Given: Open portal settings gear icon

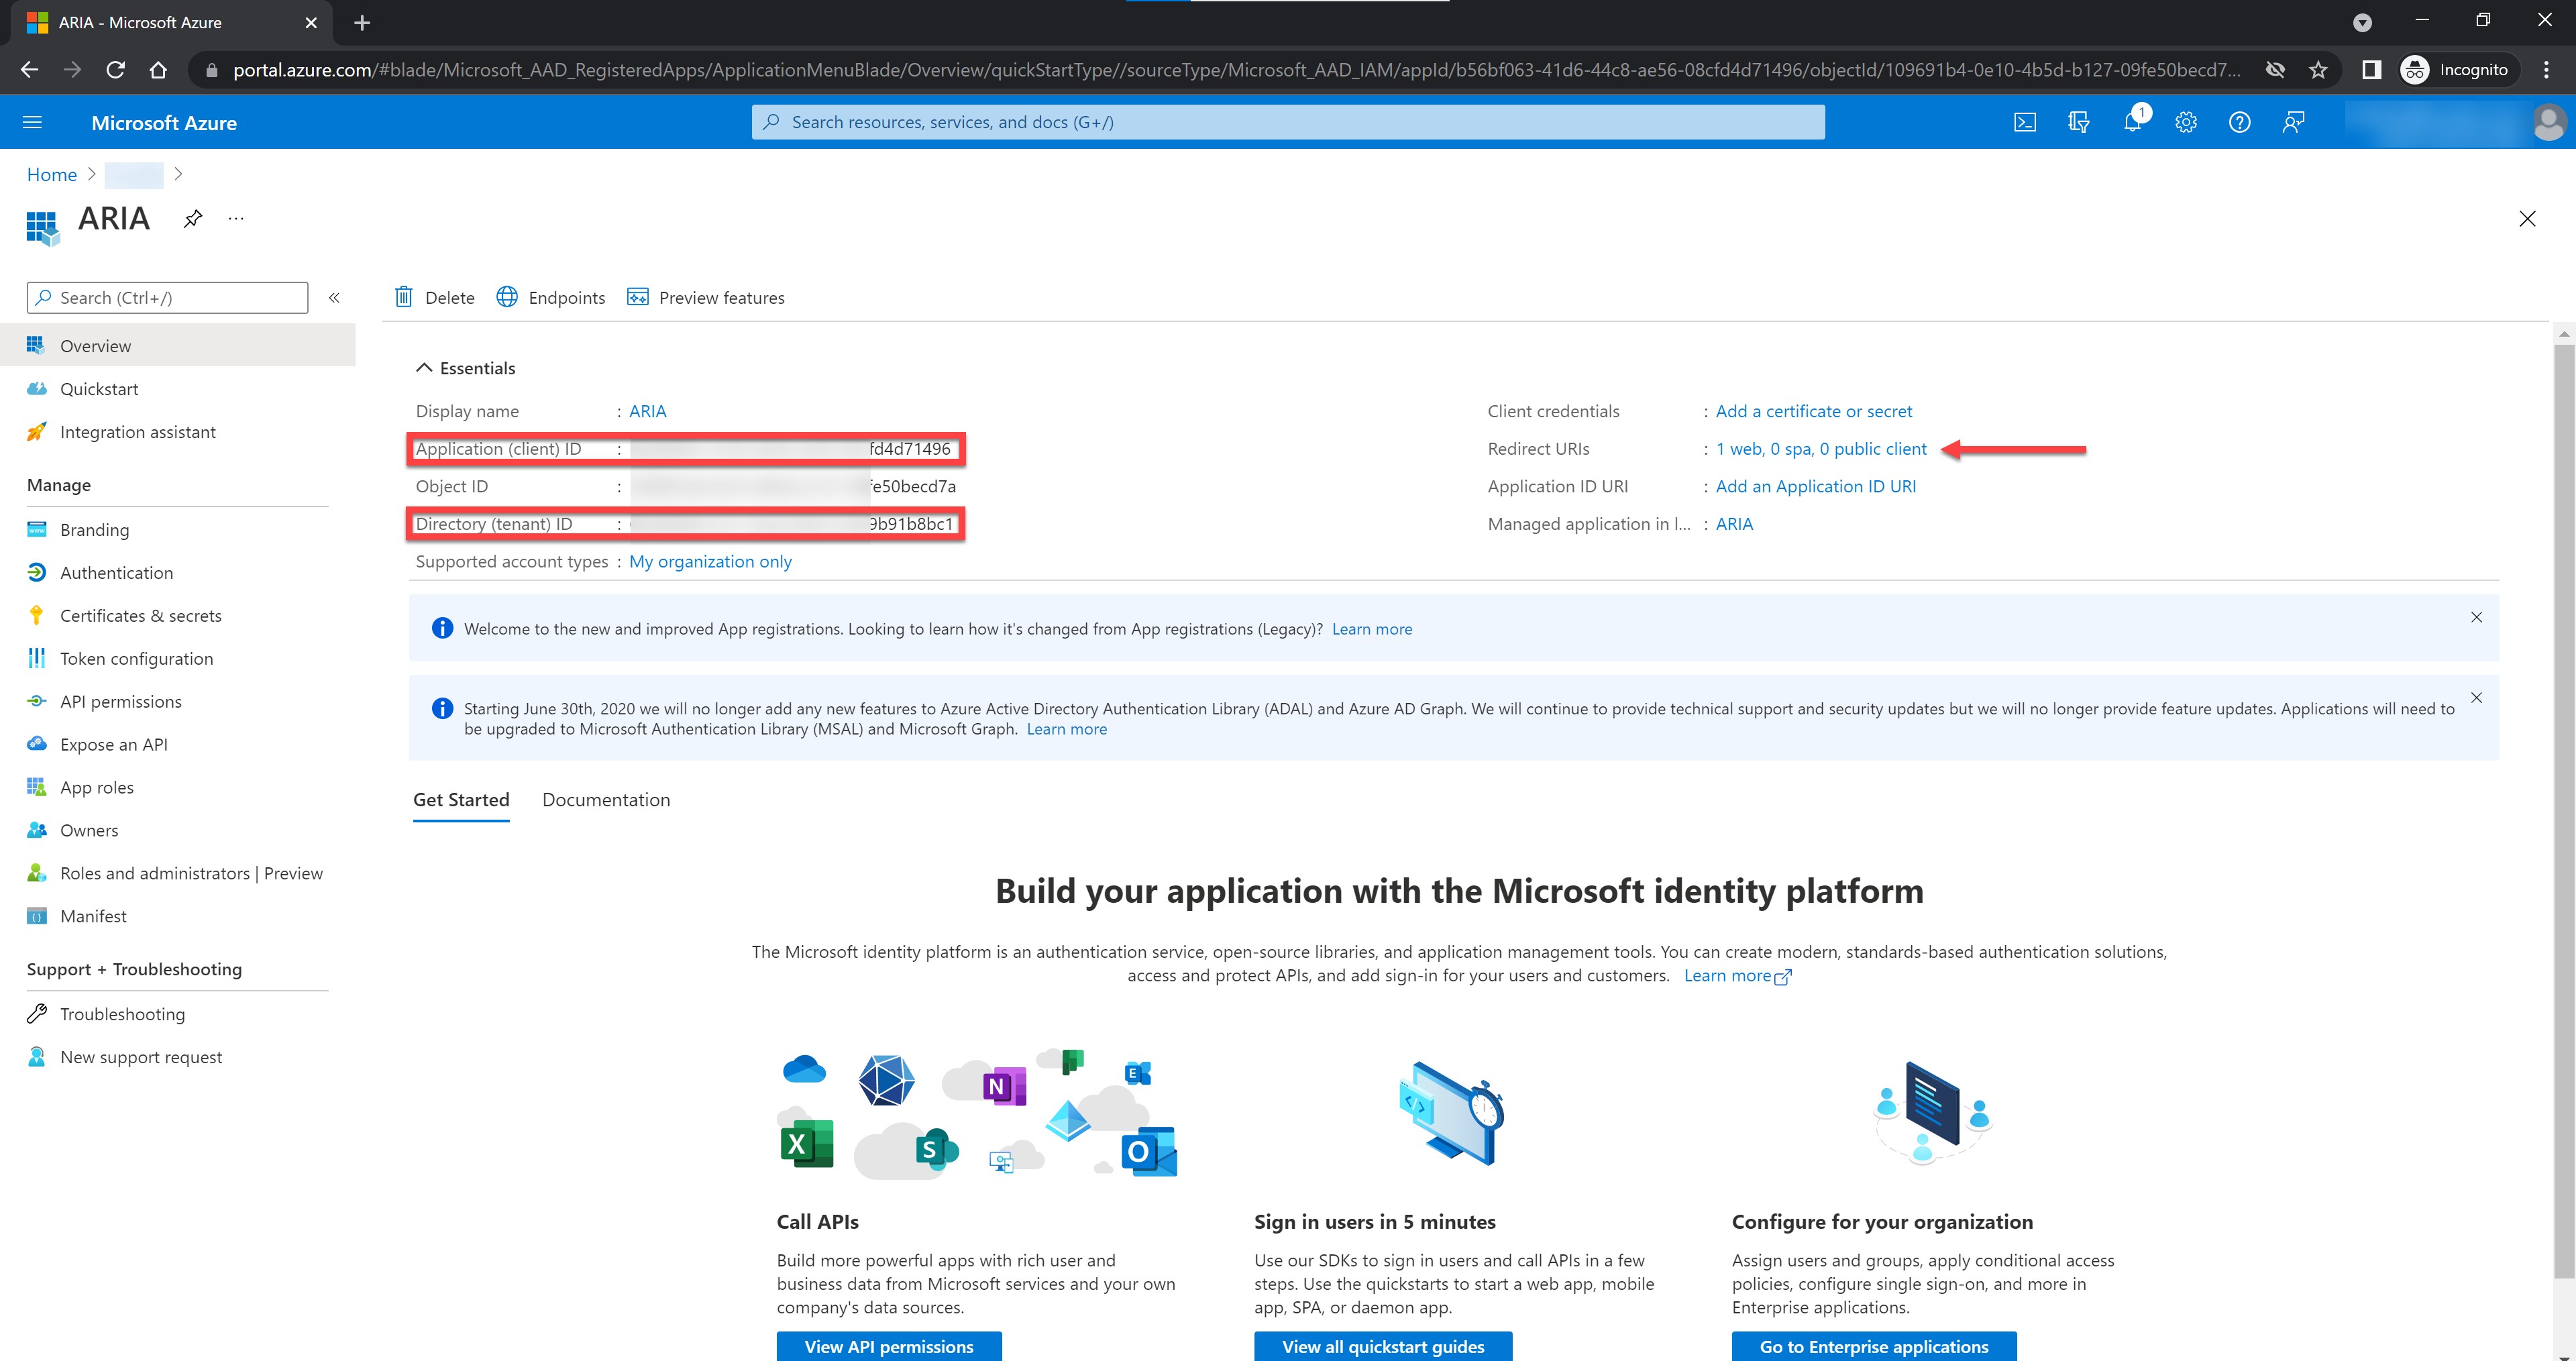Looking at the screenshot, I should point(2186,122).
